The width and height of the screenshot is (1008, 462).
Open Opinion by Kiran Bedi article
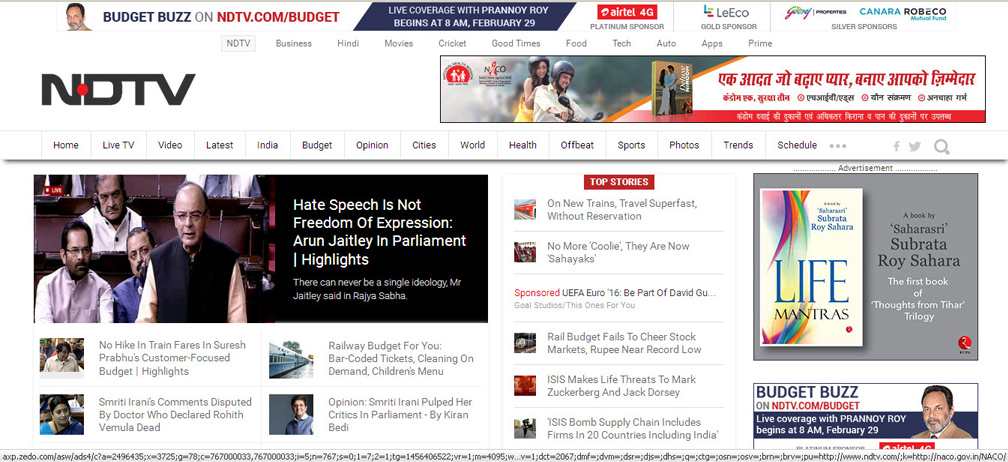tap(400, 414)
